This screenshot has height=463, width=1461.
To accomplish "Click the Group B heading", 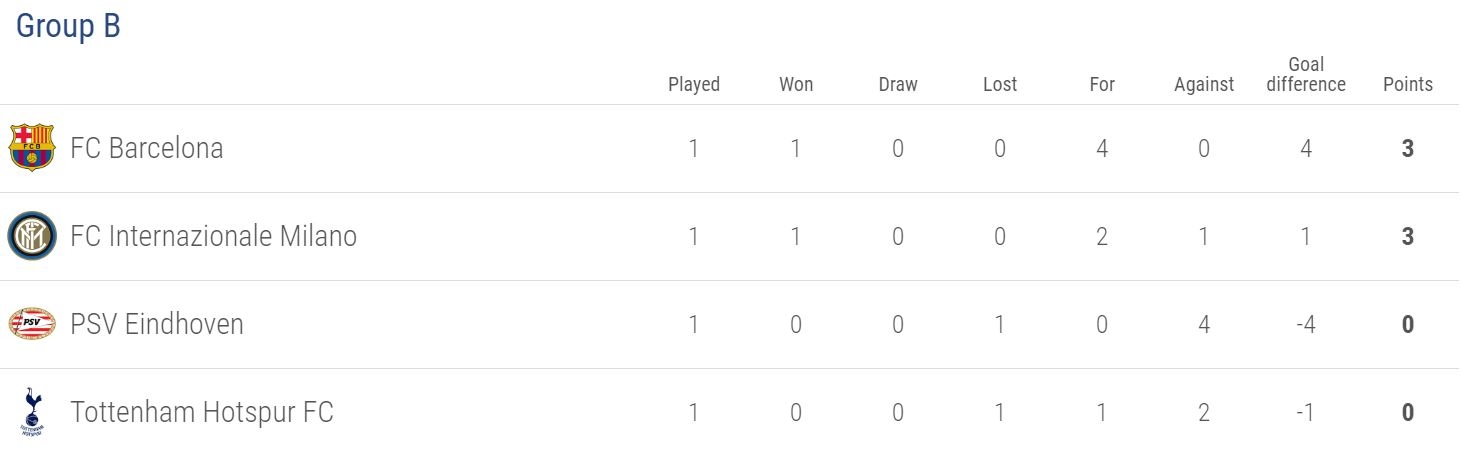I will pos(68,26).
